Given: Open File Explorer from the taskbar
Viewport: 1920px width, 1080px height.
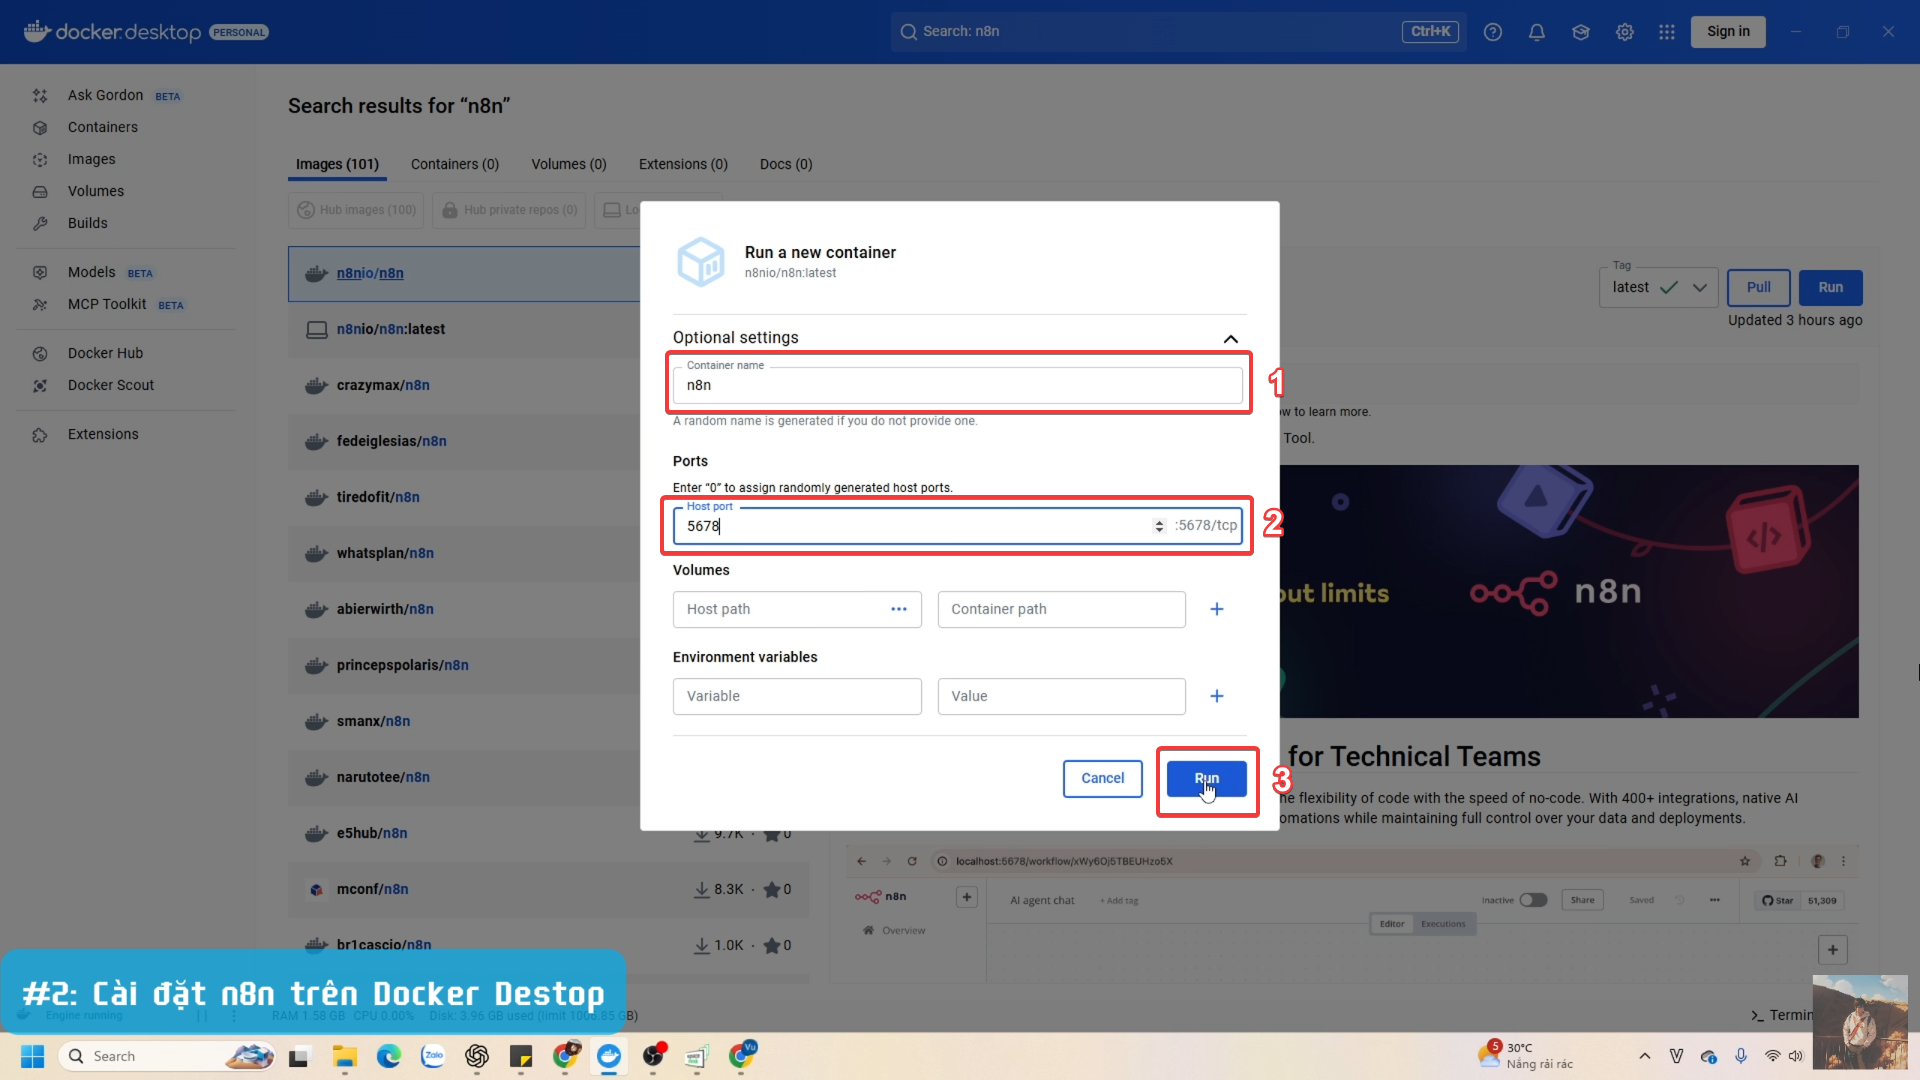Looking at the screenshot, I should click(x=345, y=1056).
